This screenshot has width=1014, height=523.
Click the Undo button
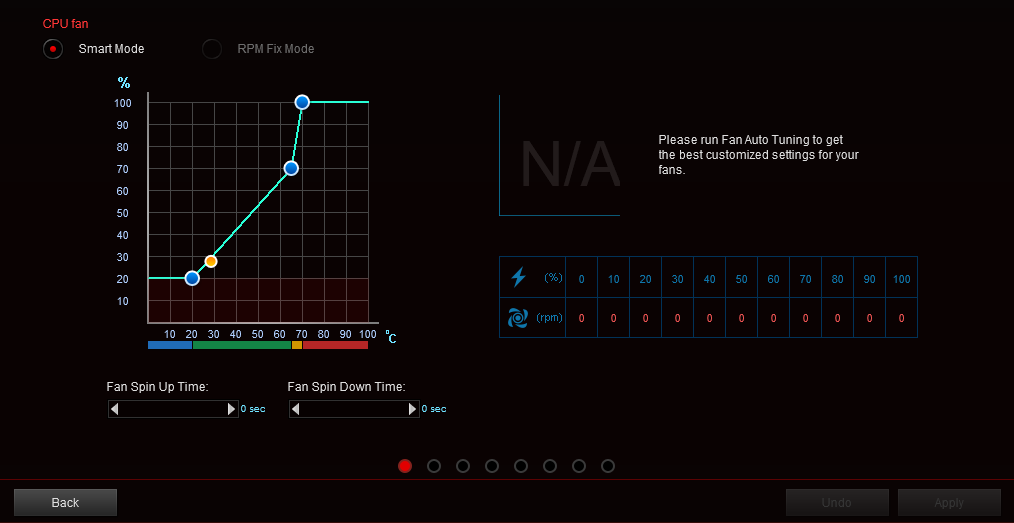coord(837,502)
